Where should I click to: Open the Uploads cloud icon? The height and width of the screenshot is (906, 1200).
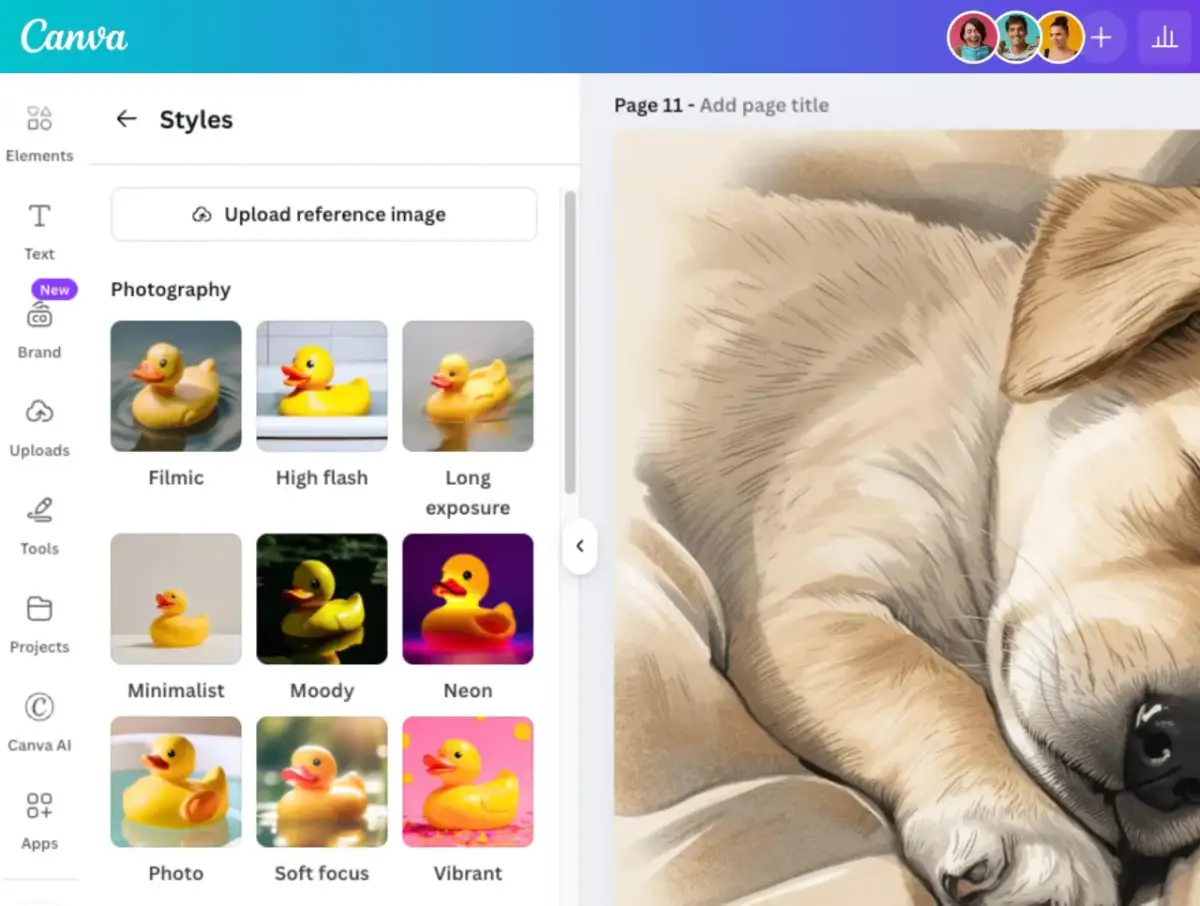[39, 413]
